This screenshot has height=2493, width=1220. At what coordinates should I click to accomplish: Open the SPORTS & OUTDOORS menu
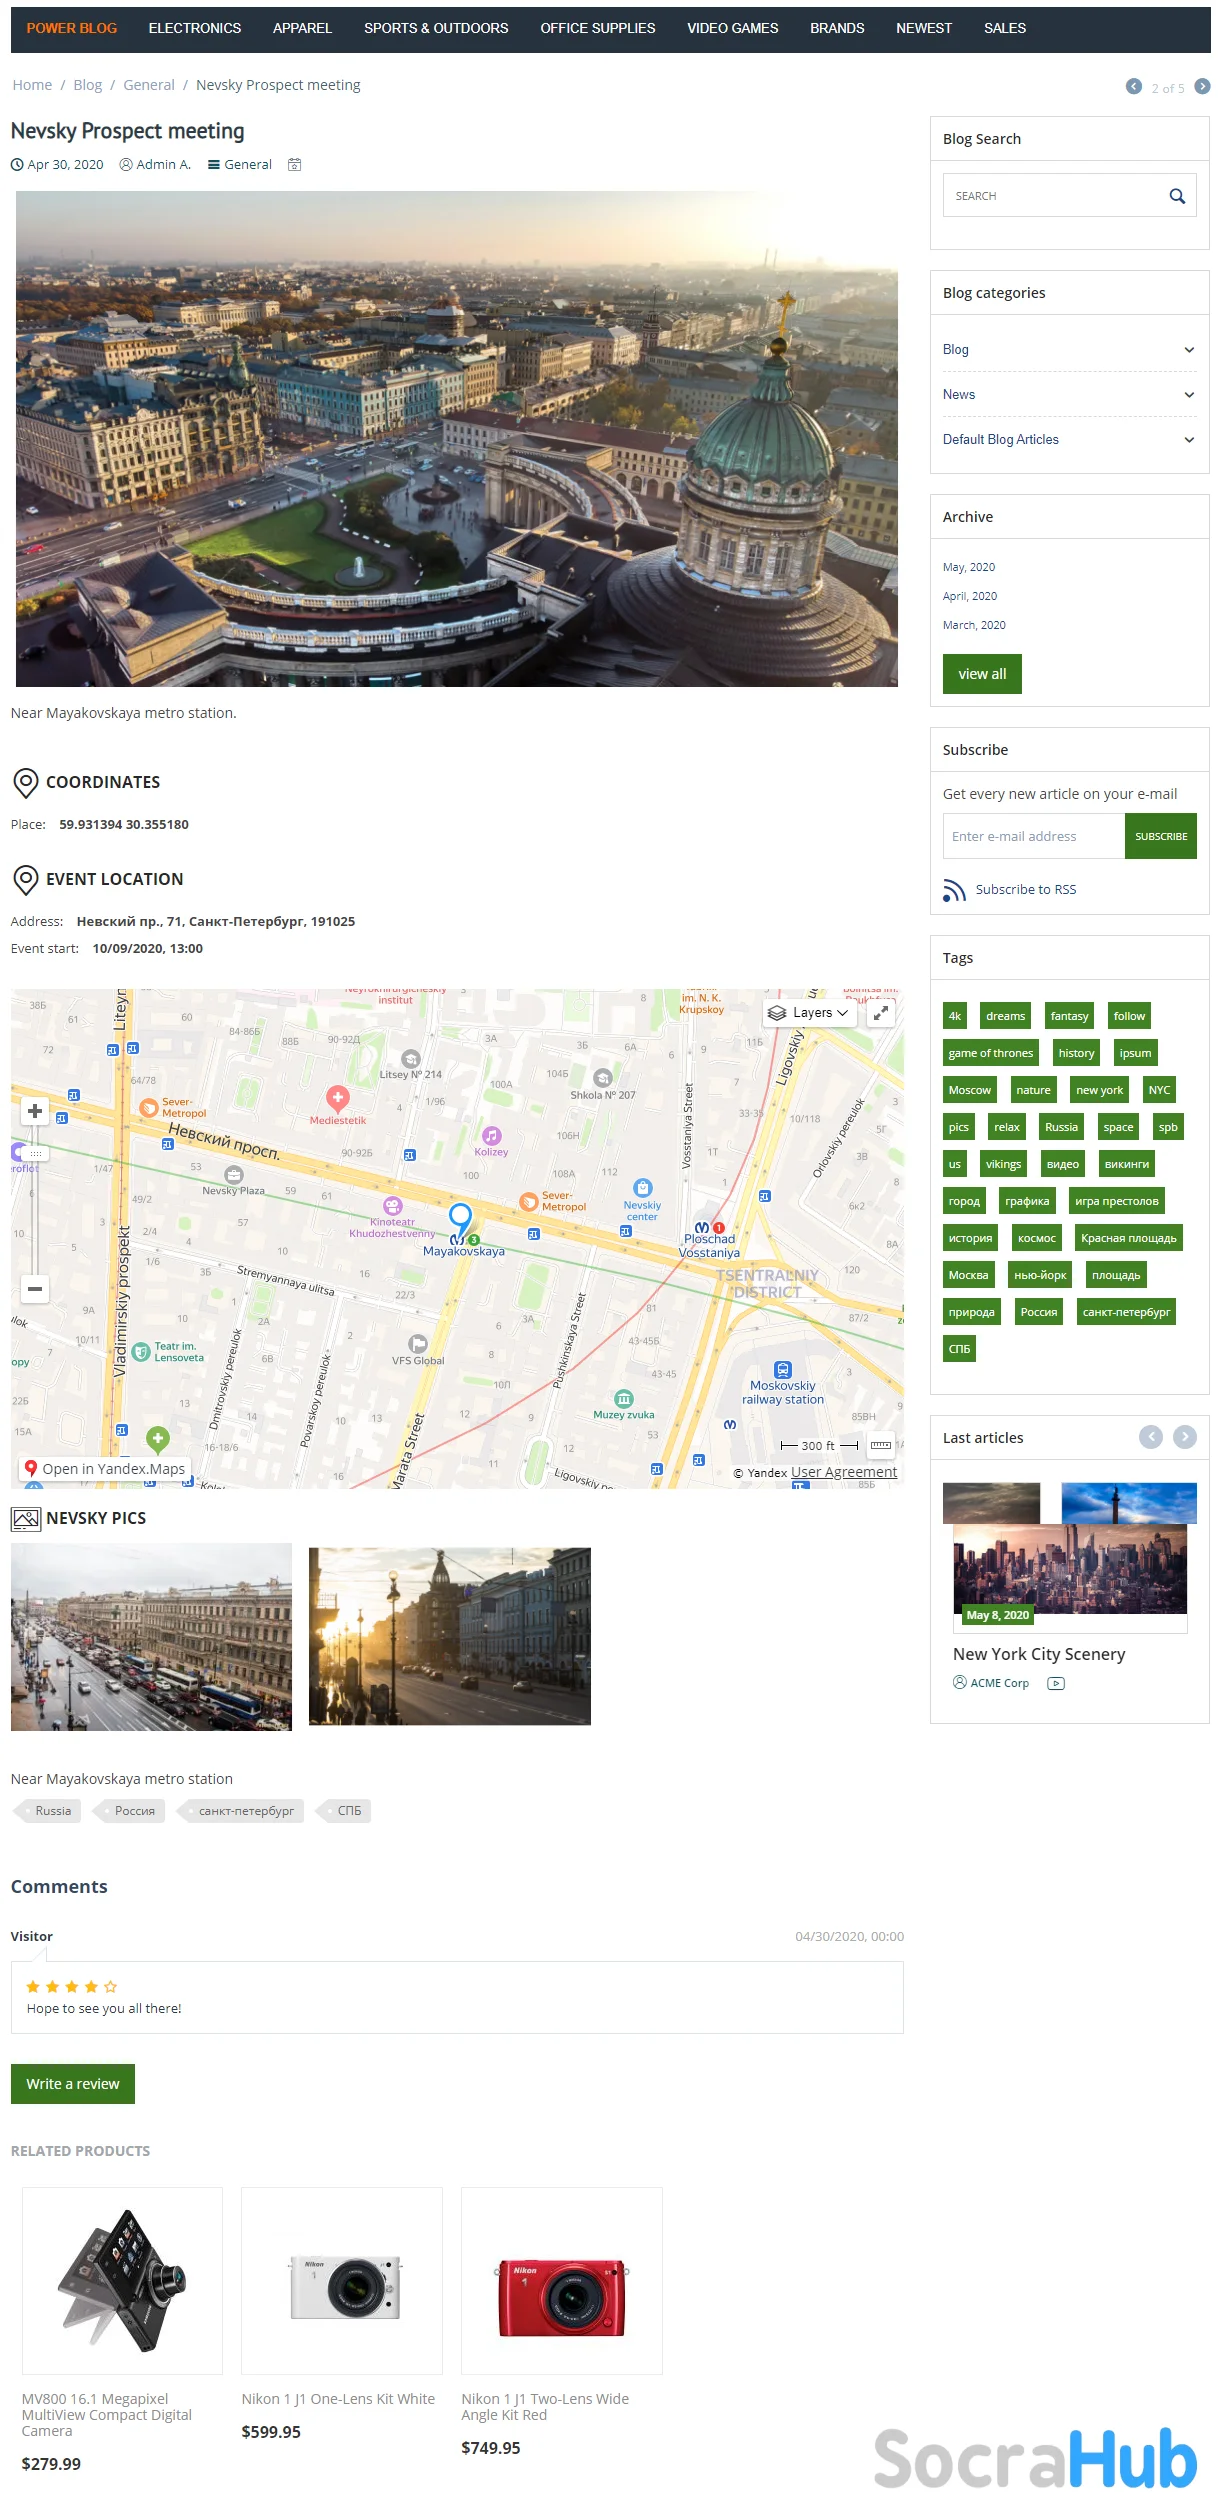436,28
